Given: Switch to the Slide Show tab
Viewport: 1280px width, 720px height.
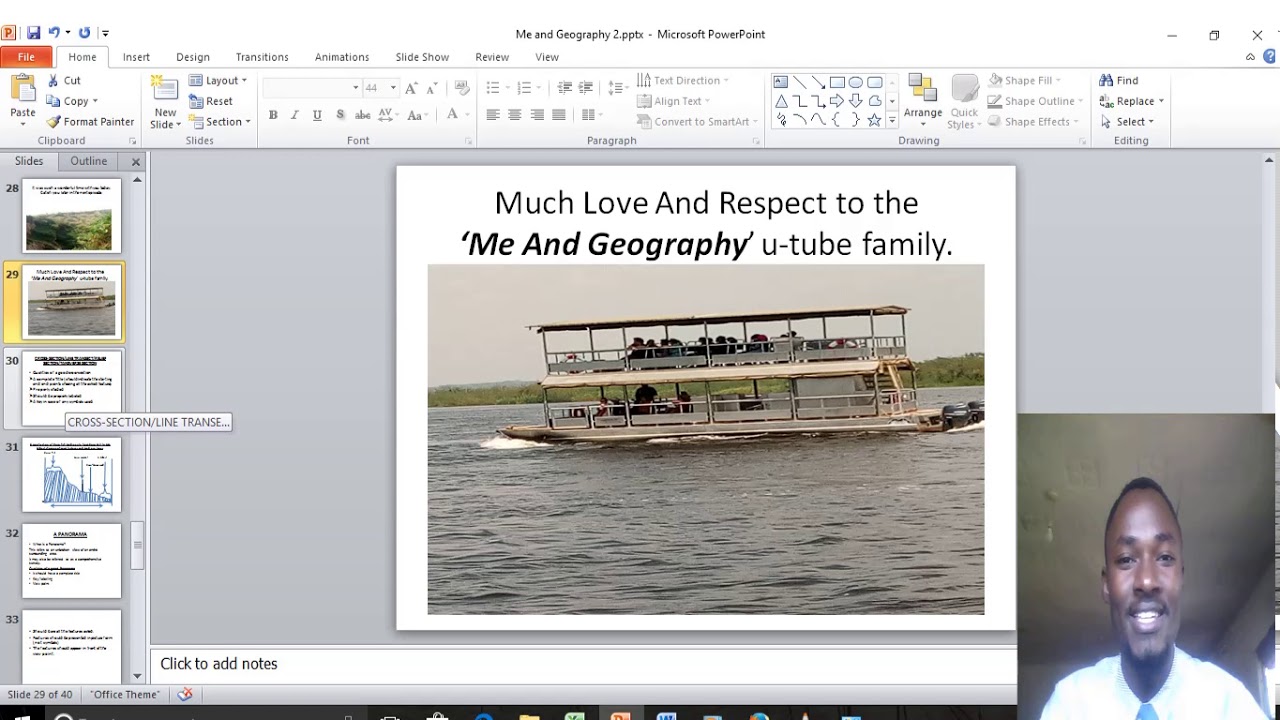Looking at the screenshot, I should pyautogui.click(x=422, y=57).
